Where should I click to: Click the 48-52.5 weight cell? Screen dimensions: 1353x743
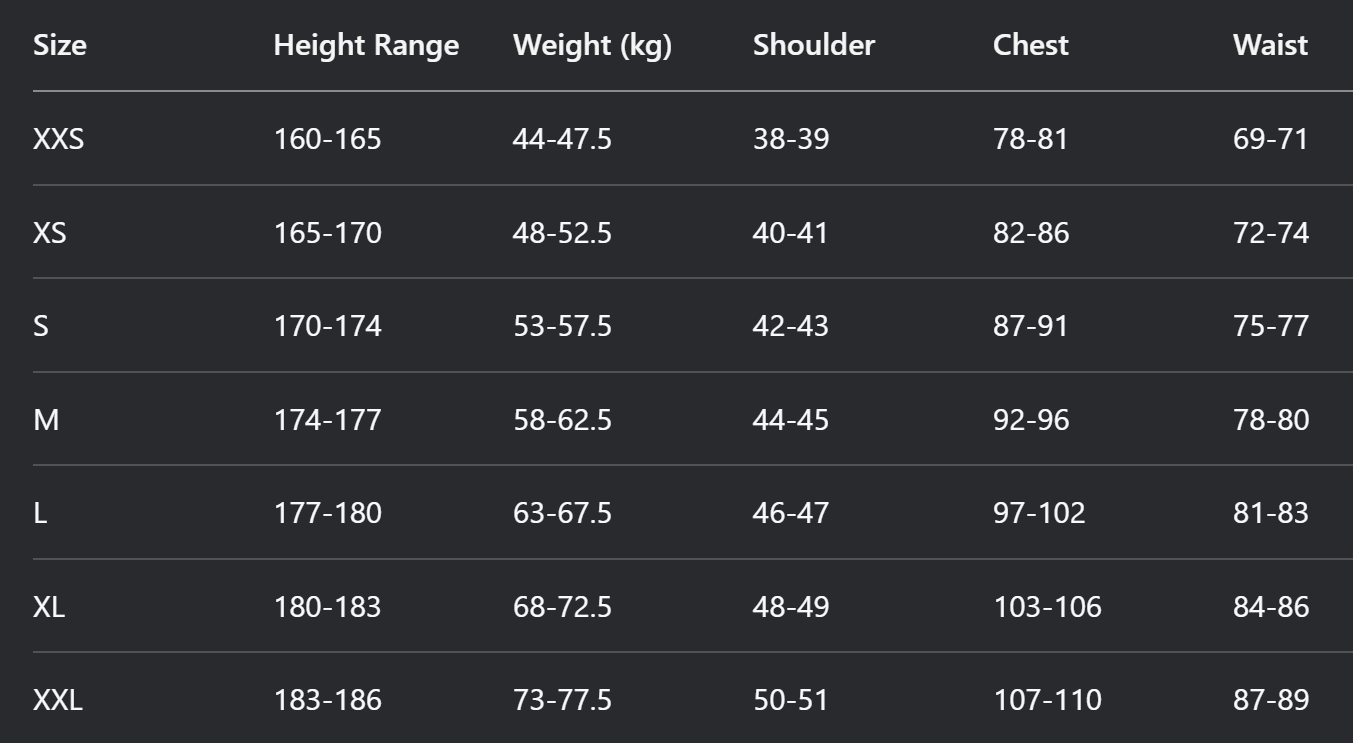562,233
